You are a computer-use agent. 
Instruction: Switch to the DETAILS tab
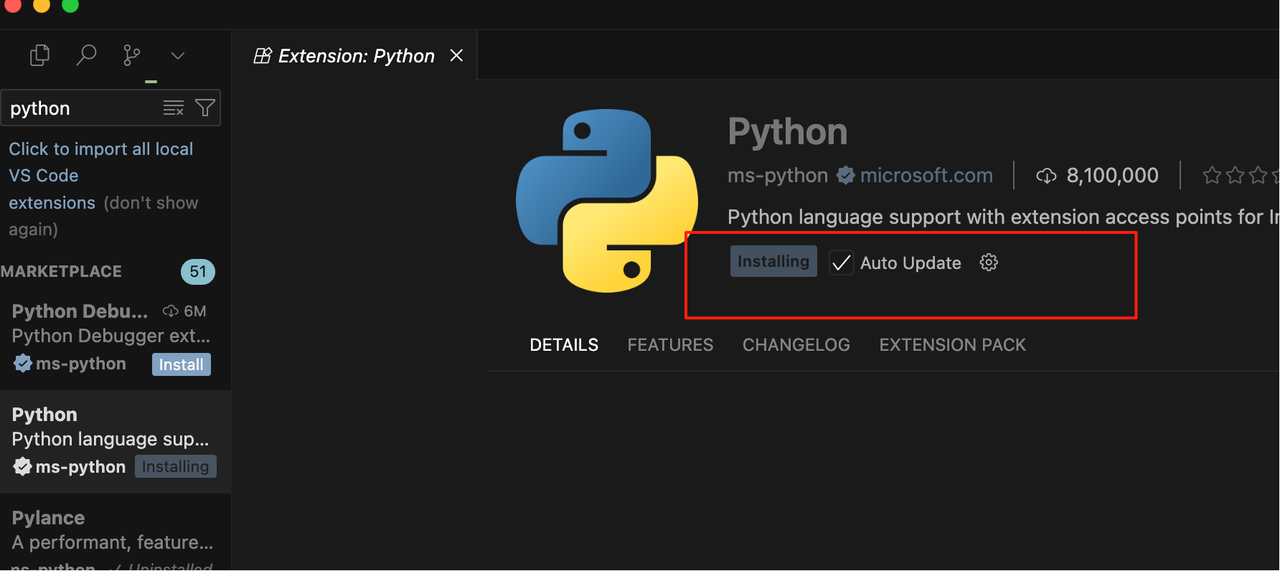tap(564, 345)
